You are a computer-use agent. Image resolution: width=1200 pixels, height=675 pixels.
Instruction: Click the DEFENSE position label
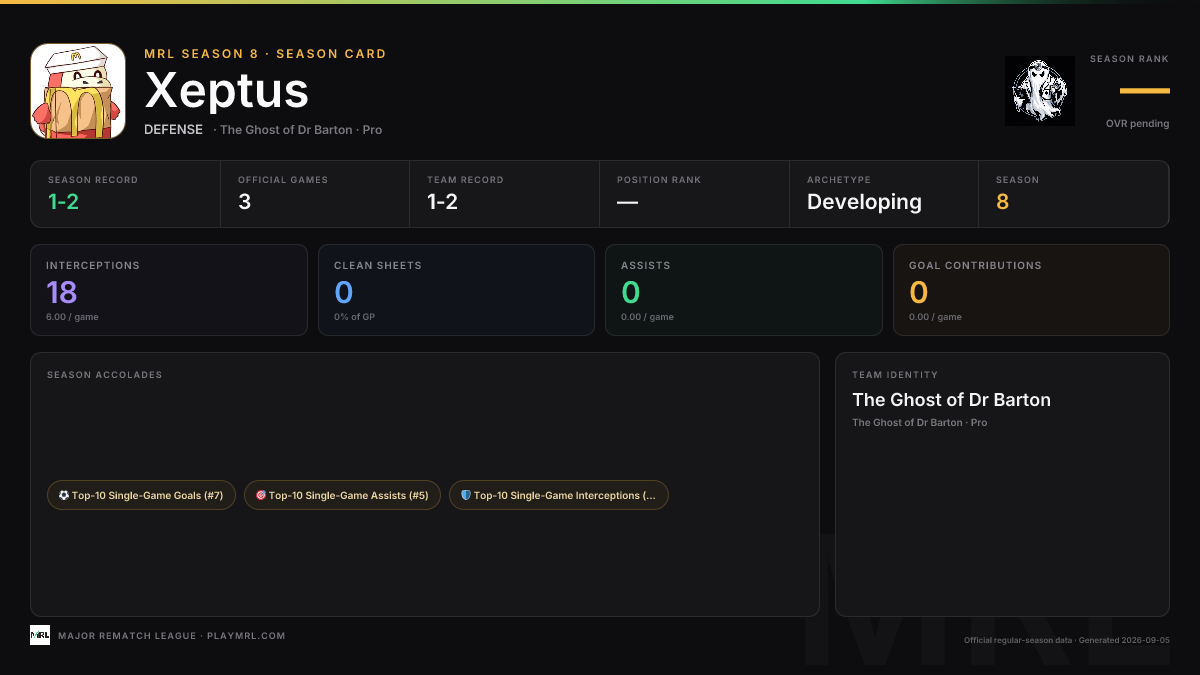pyautogui.click(x=173, y=130)
